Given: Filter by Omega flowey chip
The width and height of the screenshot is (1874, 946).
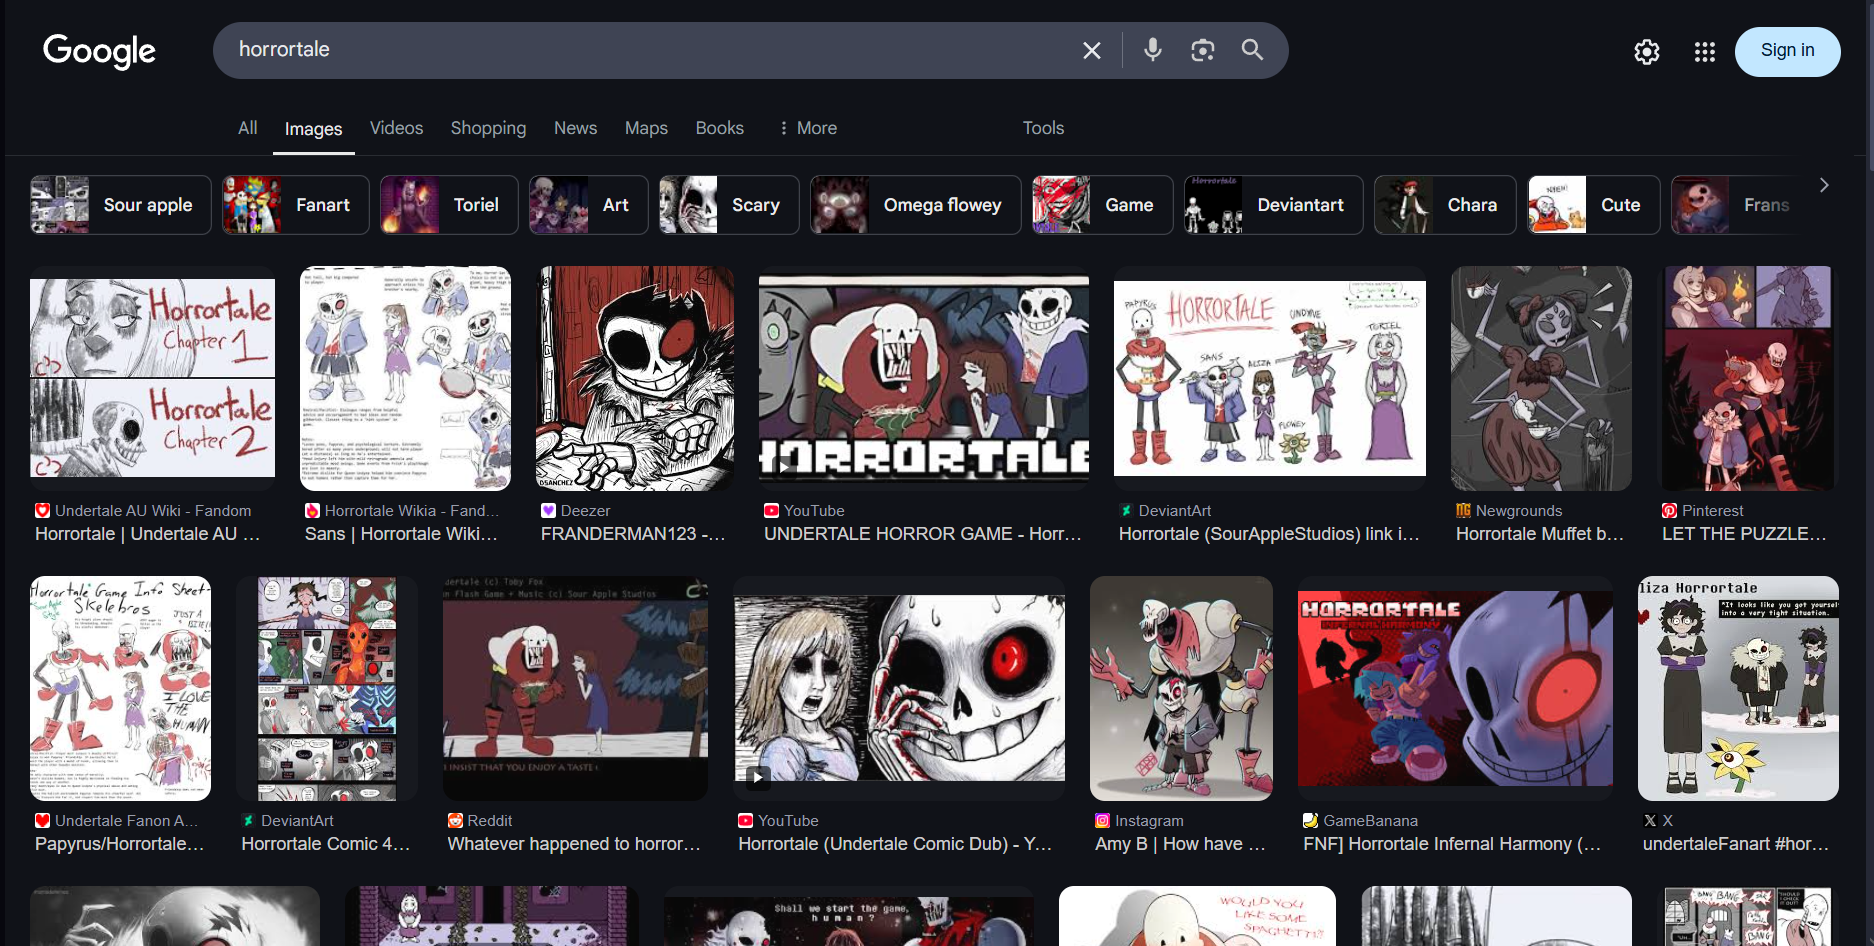Looking at the screenshot, I should pos(916,205).
